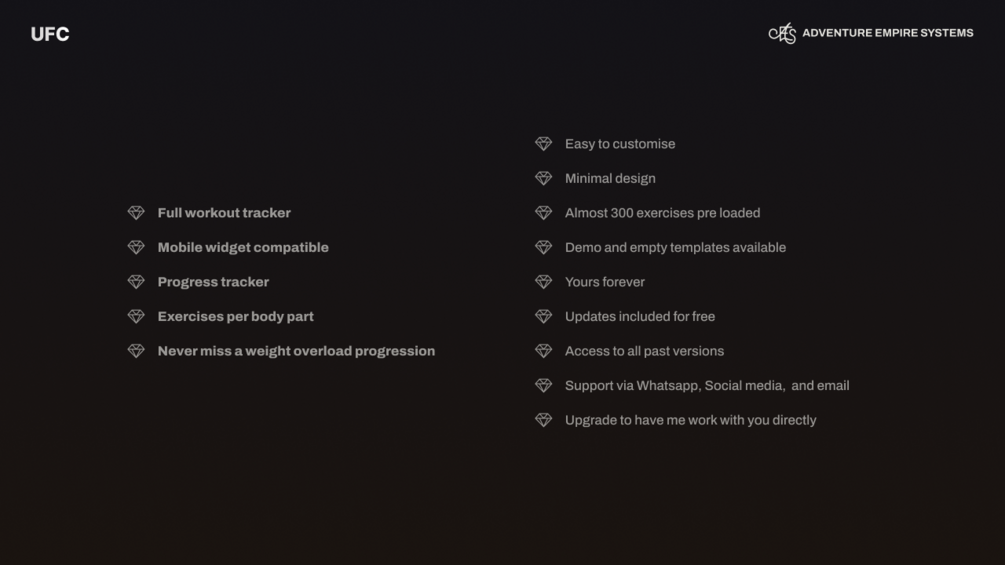
Task: Click the UFC title in the corner
Action: tap(50, 34)
